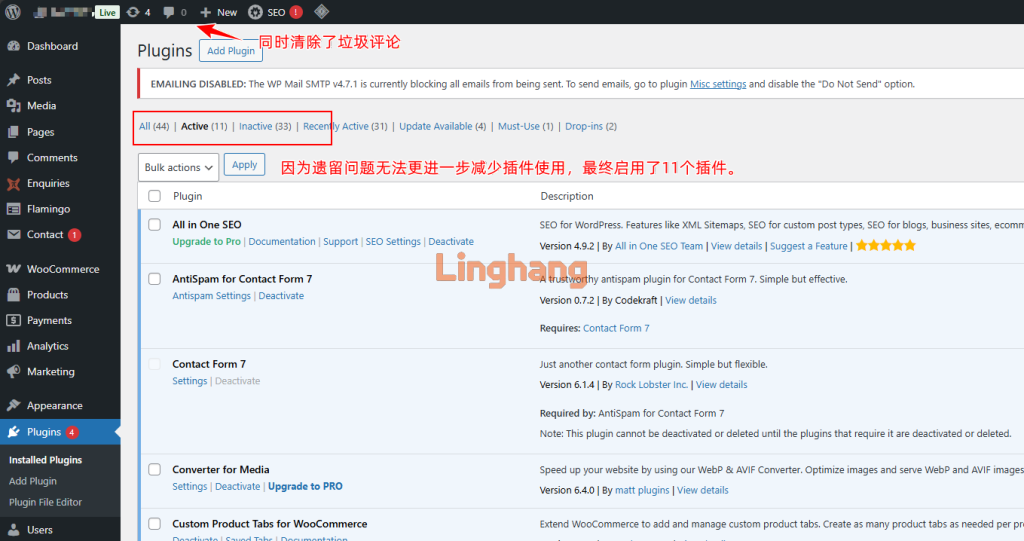Tick the select-all checkbox beside Plugin header
The width and height of the screenshot is (1024, 541).
coord(154,196)
